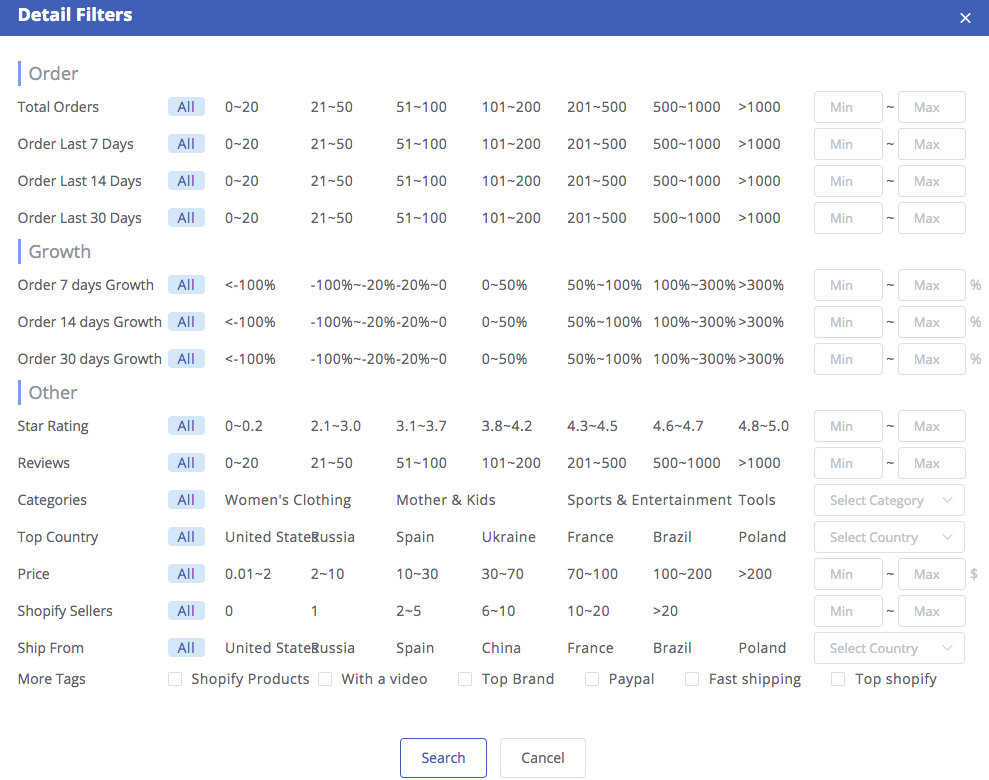This screenshot has width=989, height=780.
Task: Check the Top shopify tag
Action: [x=838, y=679]
